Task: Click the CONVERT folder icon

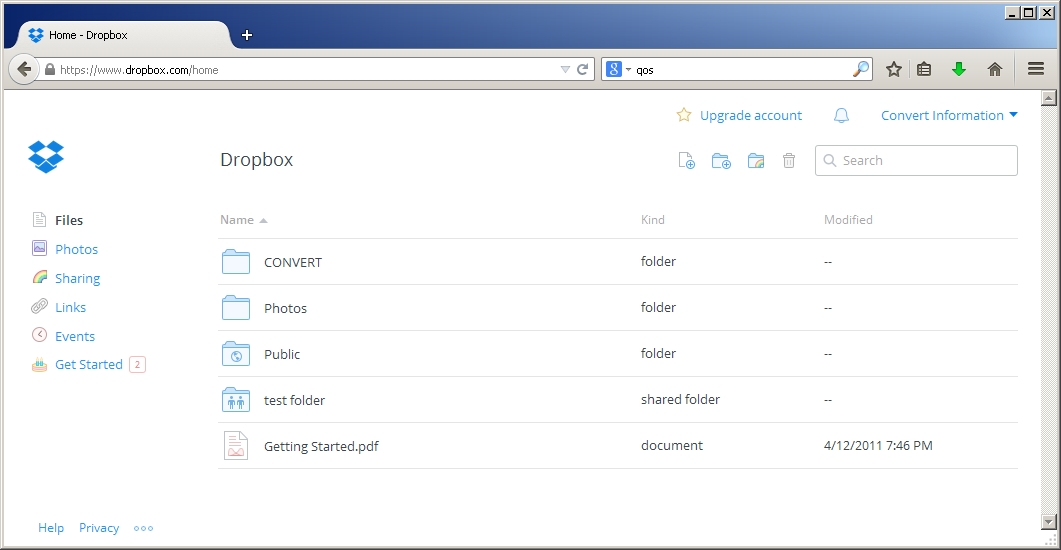Action: pyautogui.click(x=236, y=262)
